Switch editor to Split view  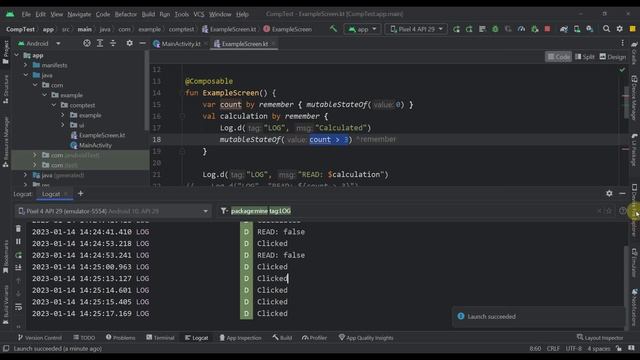584,57
